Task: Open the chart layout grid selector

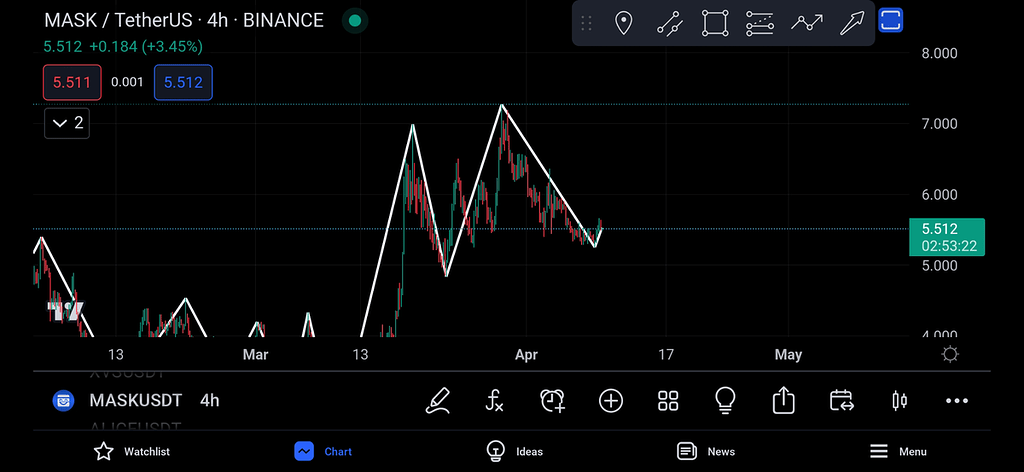Action: [x=668, y=401]
